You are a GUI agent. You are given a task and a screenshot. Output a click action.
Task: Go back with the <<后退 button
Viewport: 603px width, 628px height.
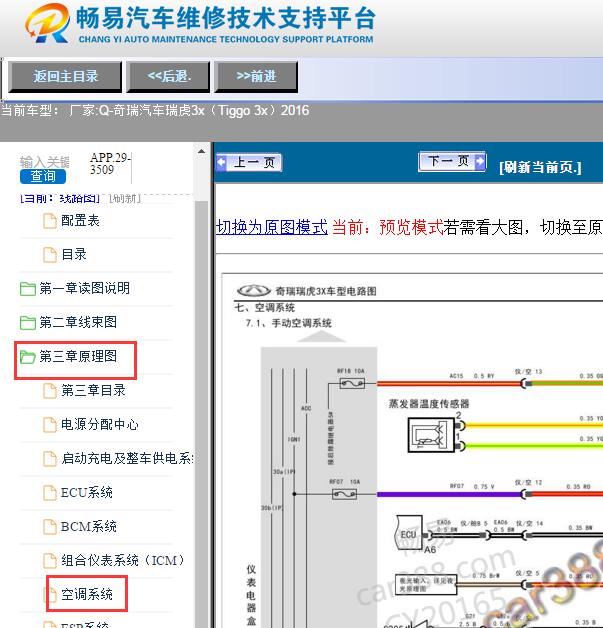169,76
